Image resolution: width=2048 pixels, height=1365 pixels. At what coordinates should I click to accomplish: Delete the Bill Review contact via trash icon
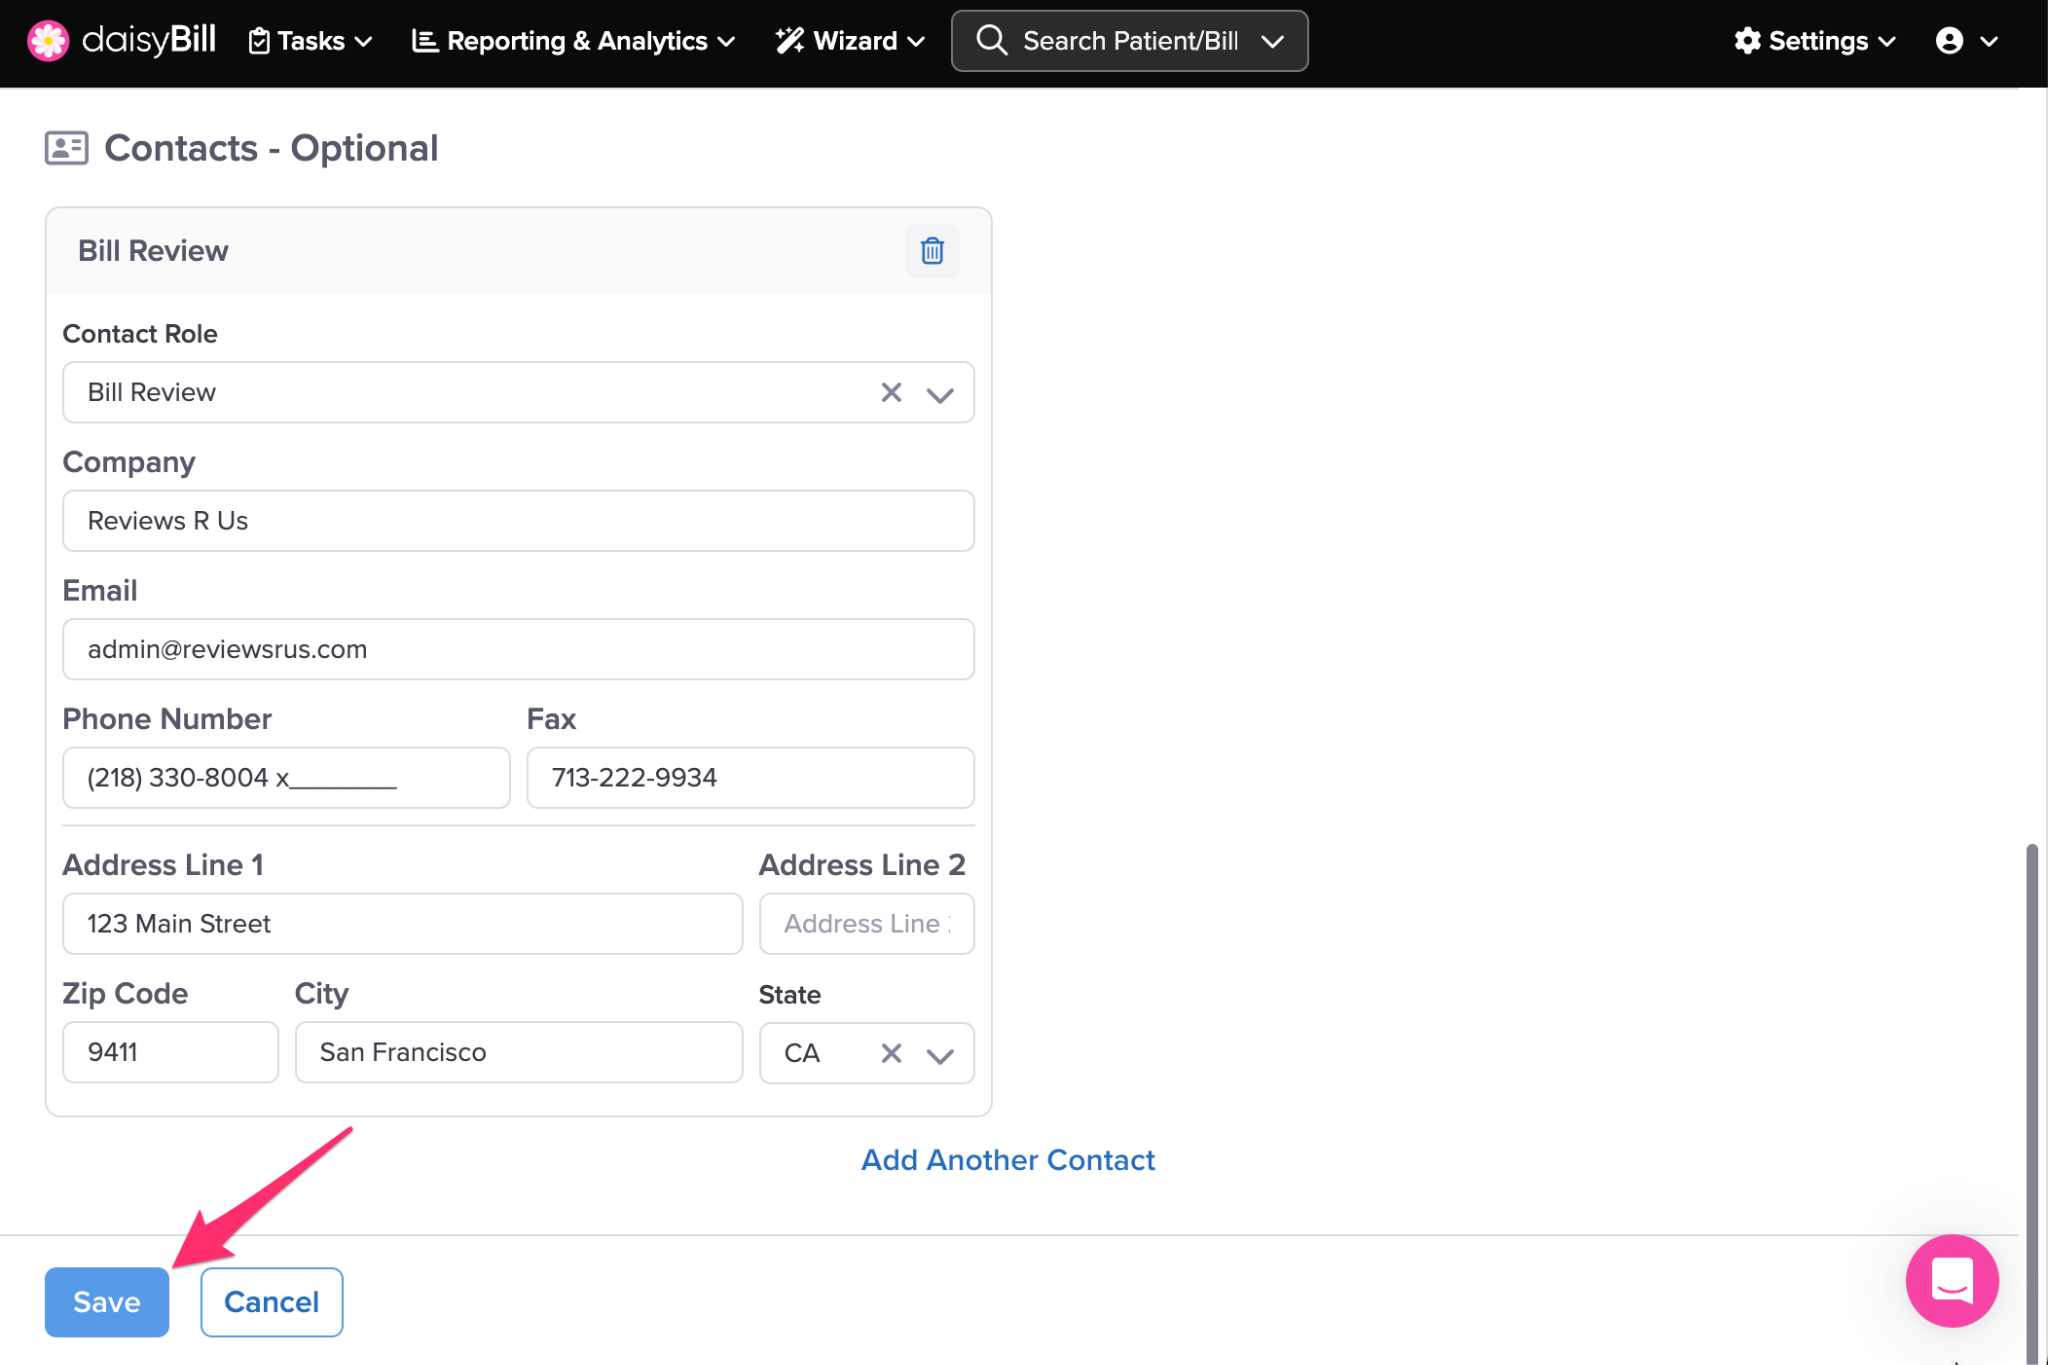(x=931, y=251)
